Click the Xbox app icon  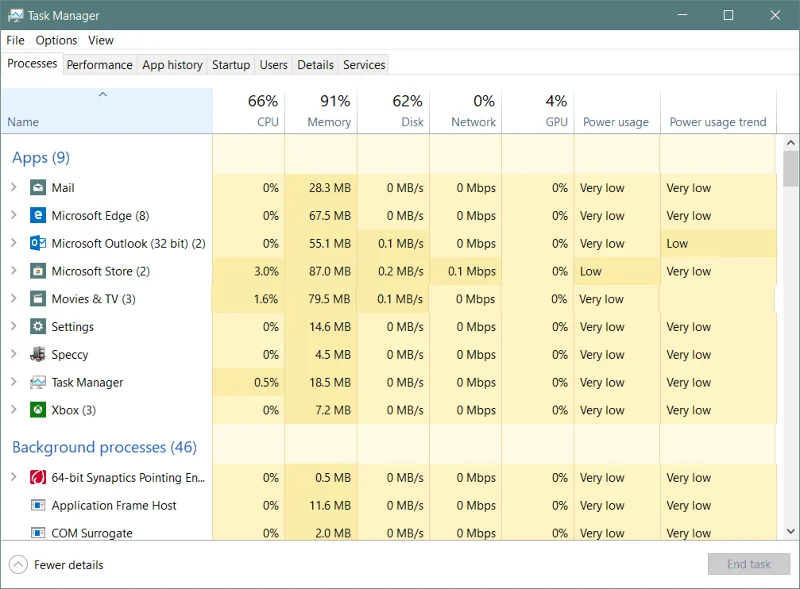pyautogui.click(x=38, y=410)
